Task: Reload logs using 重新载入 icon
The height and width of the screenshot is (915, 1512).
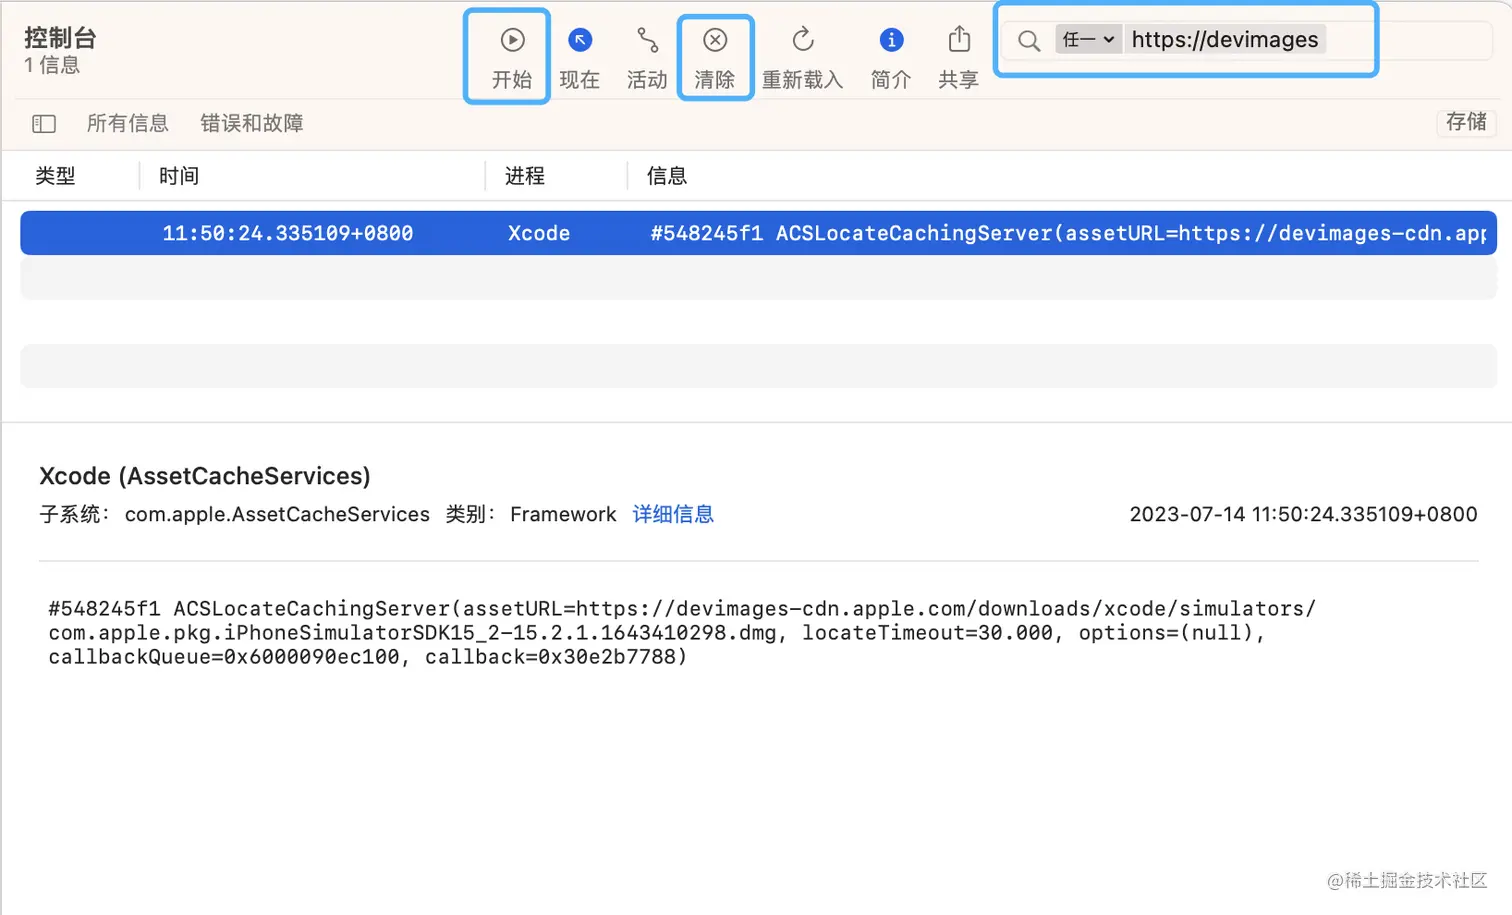Action: tap(803, 40)
